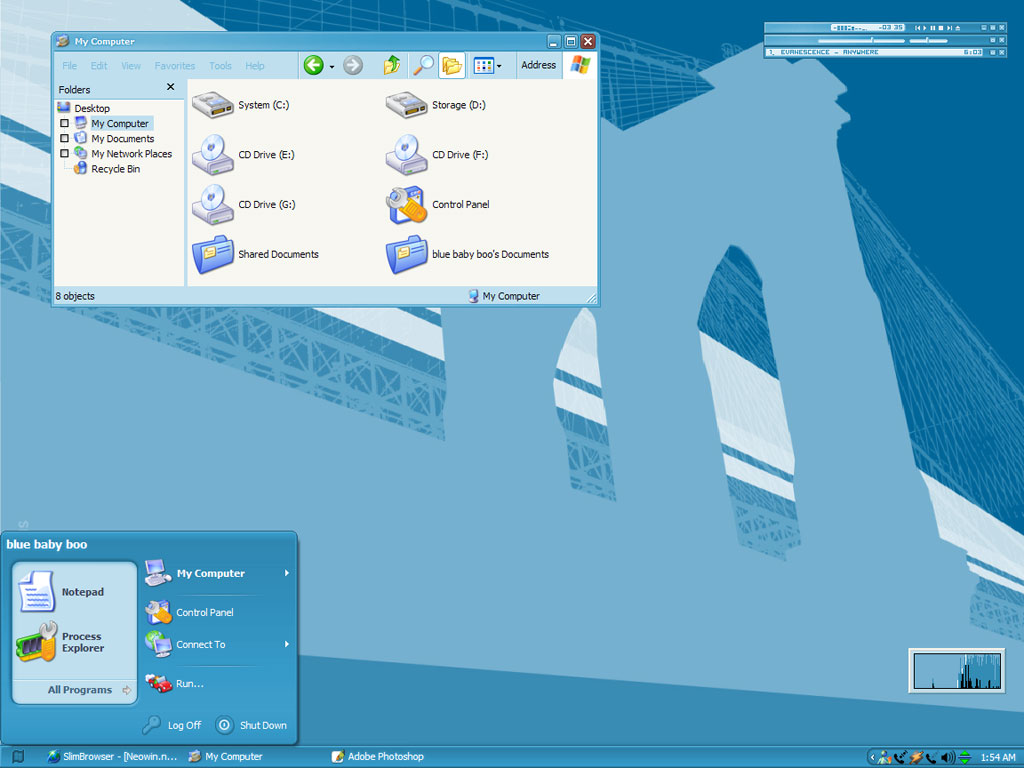Open the Tools menu

point(220,66)
